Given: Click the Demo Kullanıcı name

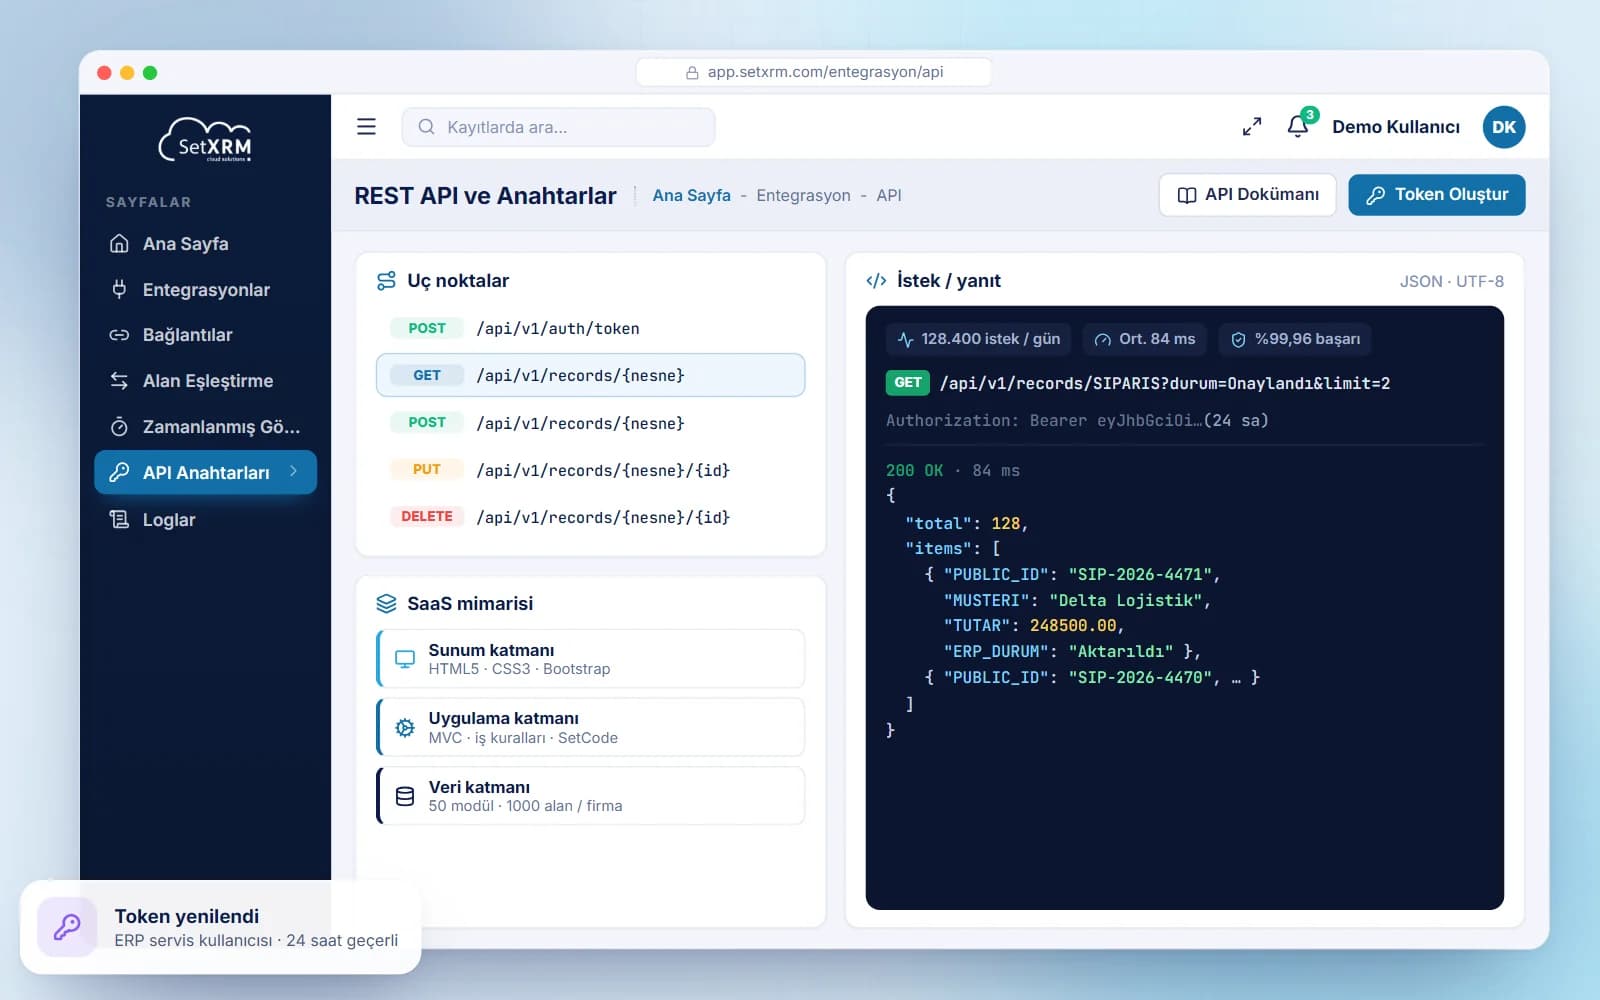Looking at the screenshot, I should click(x=1396, y=127).
